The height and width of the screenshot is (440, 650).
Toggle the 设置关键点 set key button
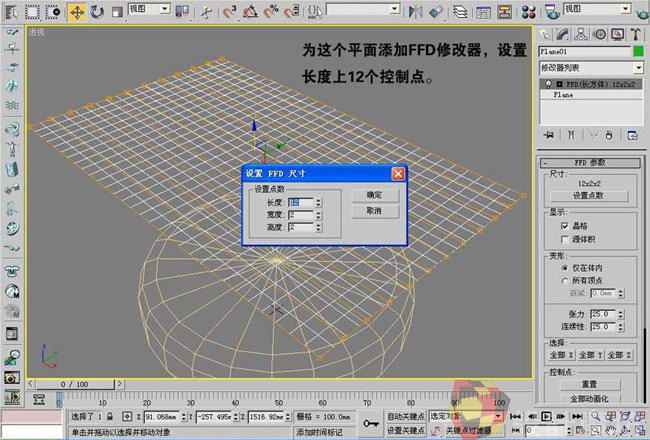pos(405,430)
